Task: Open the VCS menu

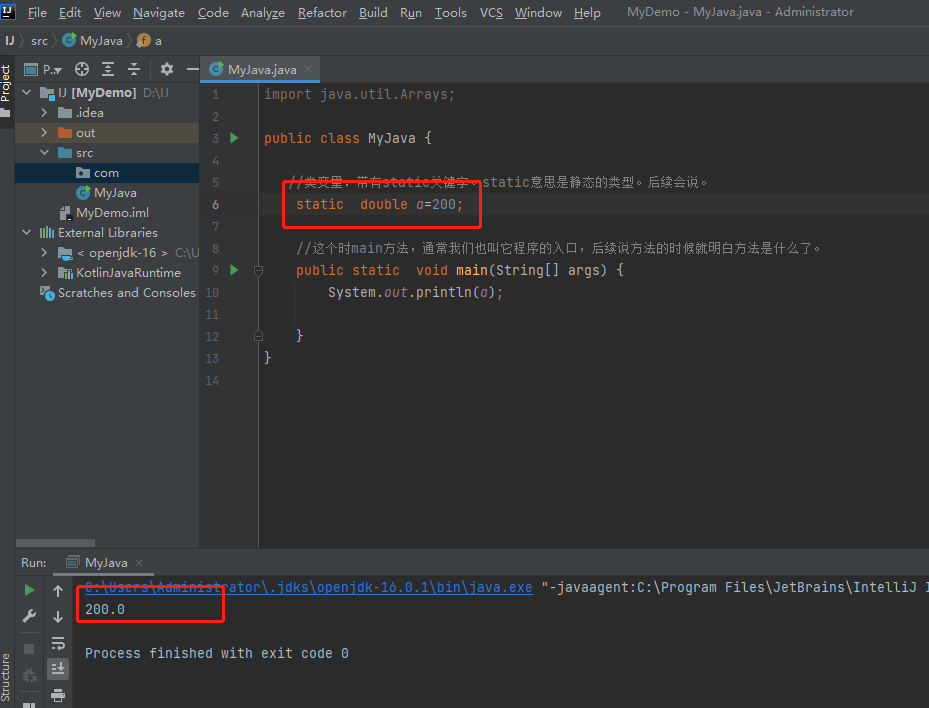Action: click(x=491, y=12)
